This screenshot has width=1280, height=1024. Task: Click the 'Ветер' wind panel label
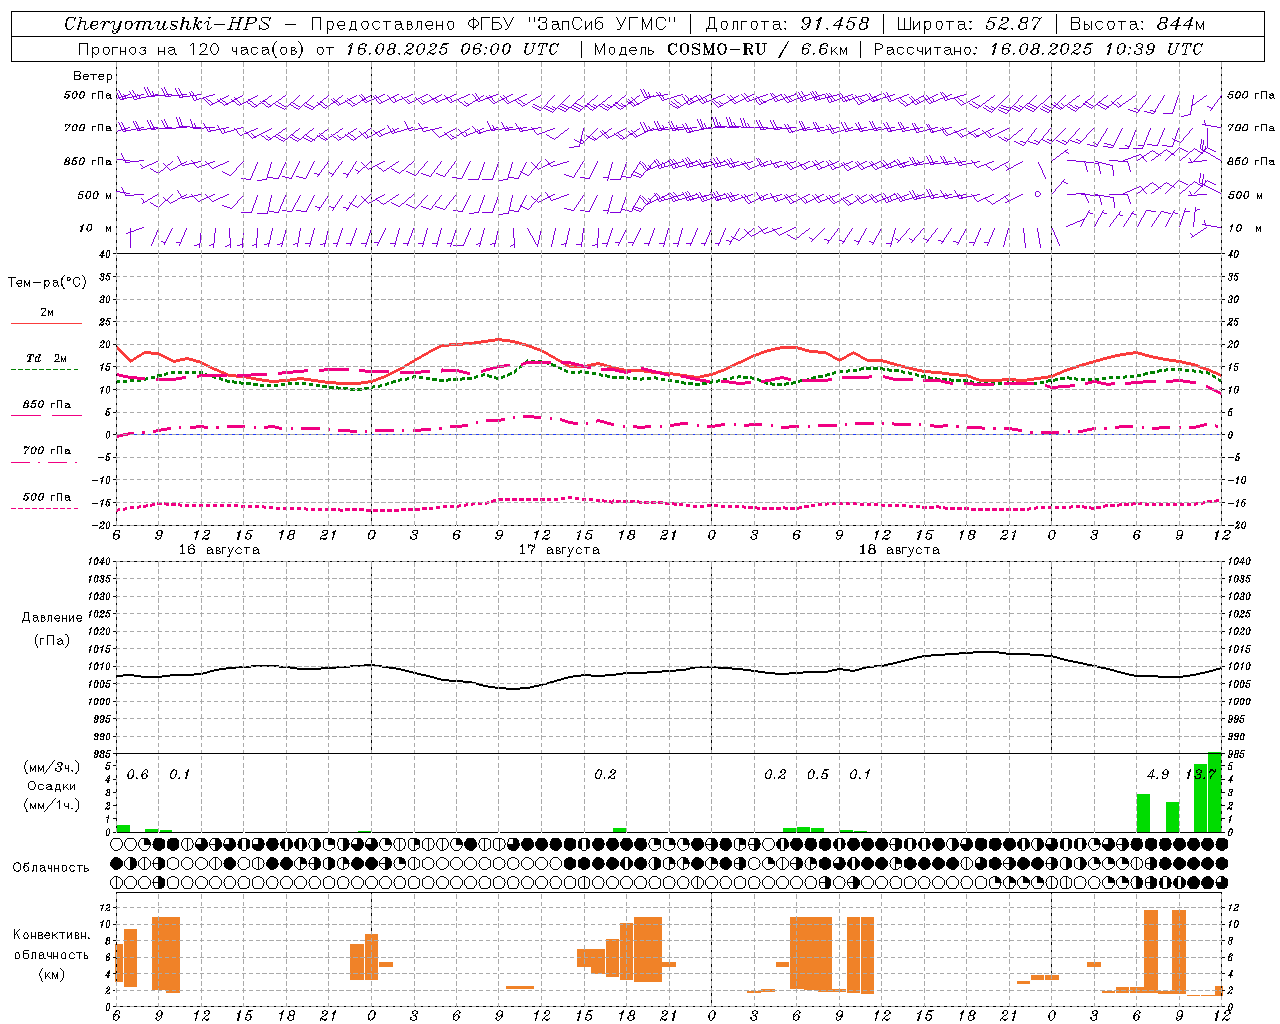tap(93, 76)
